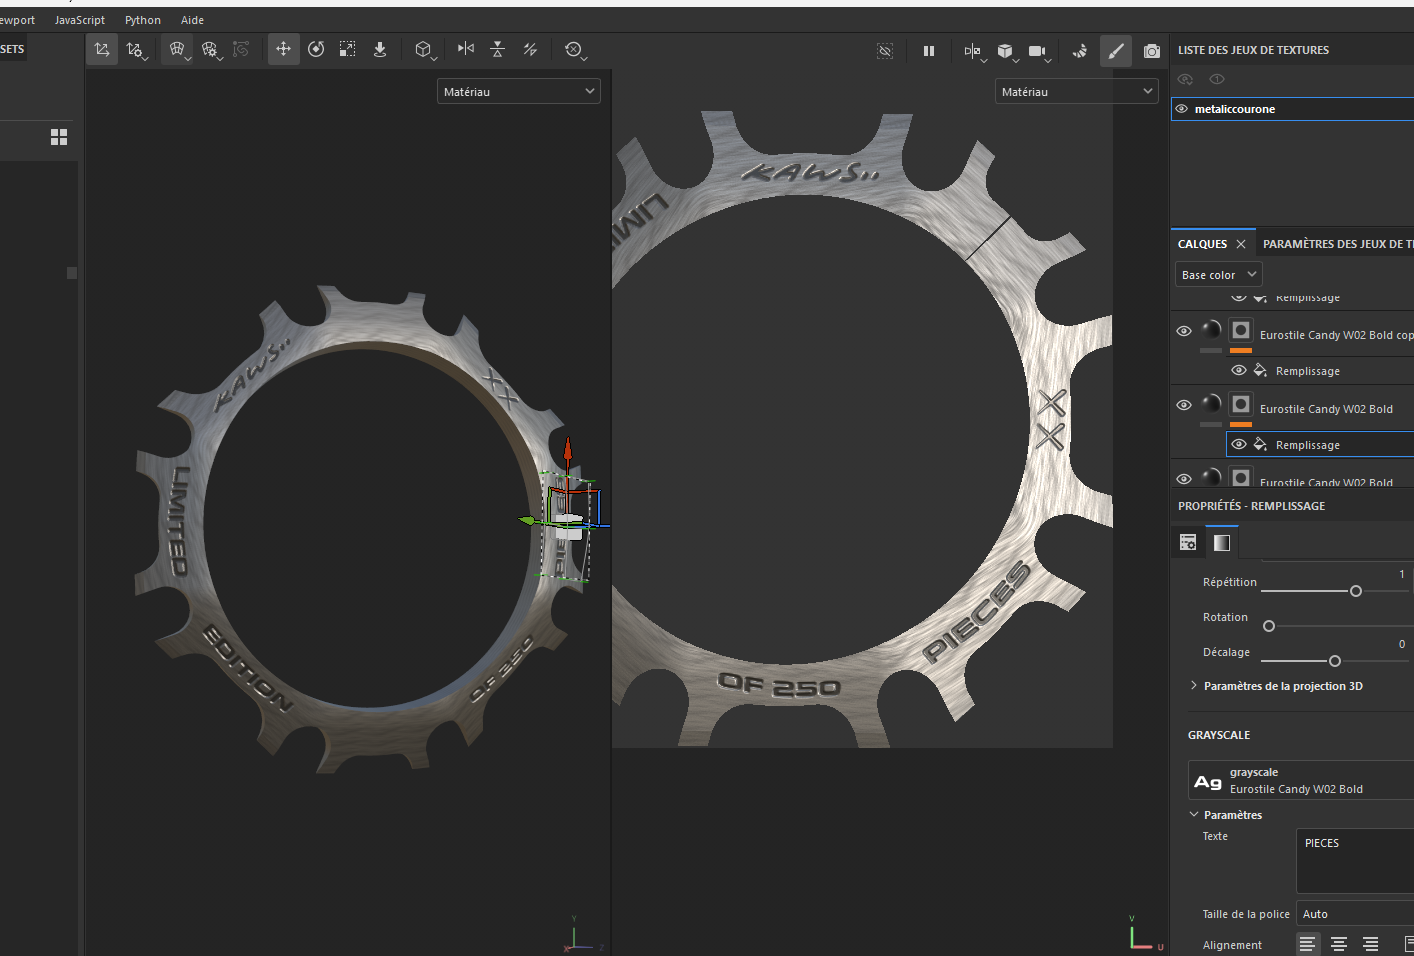Click the solo texture set eye icon
Image resolution: width=1414 pixels, height=956 pixels.
[x=1217, y=79]
